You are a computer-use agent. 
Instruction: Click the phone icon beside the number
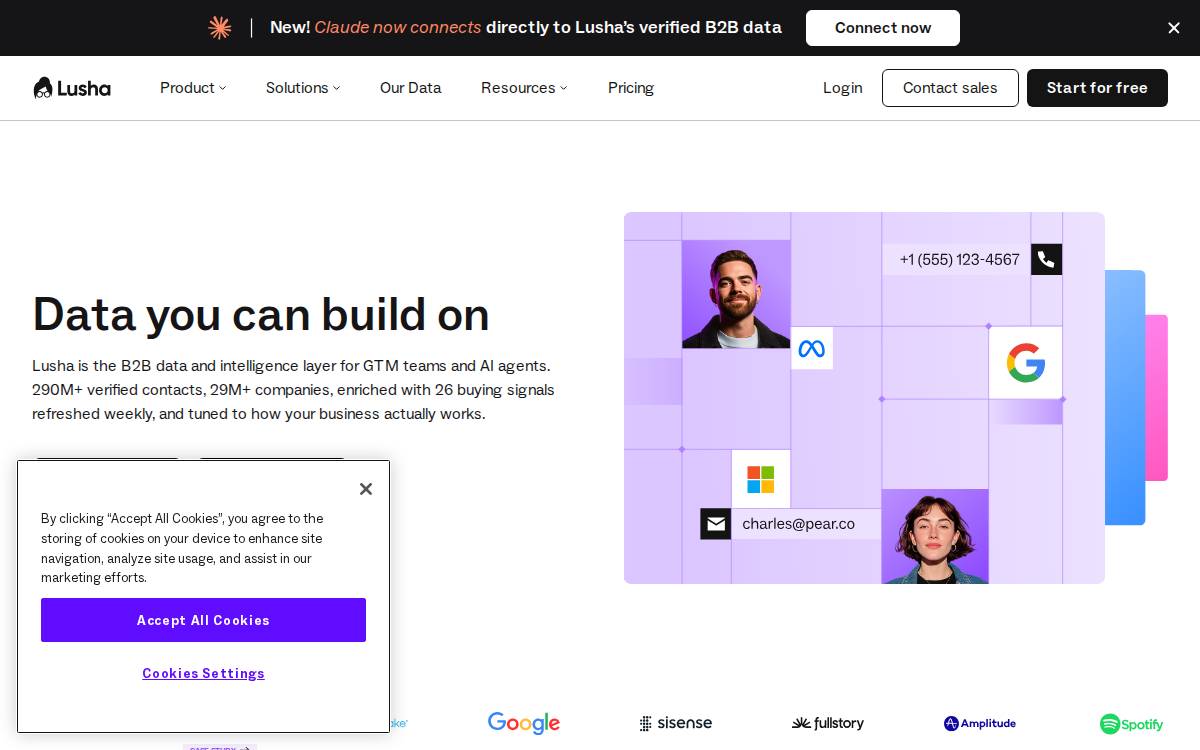(x=1046, y=260)
